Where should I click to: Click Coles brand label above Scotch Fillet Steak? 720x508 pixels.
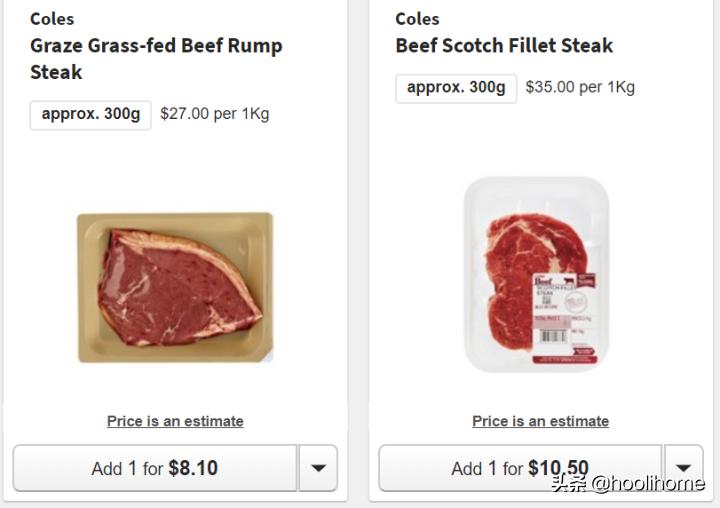[417, 18]
